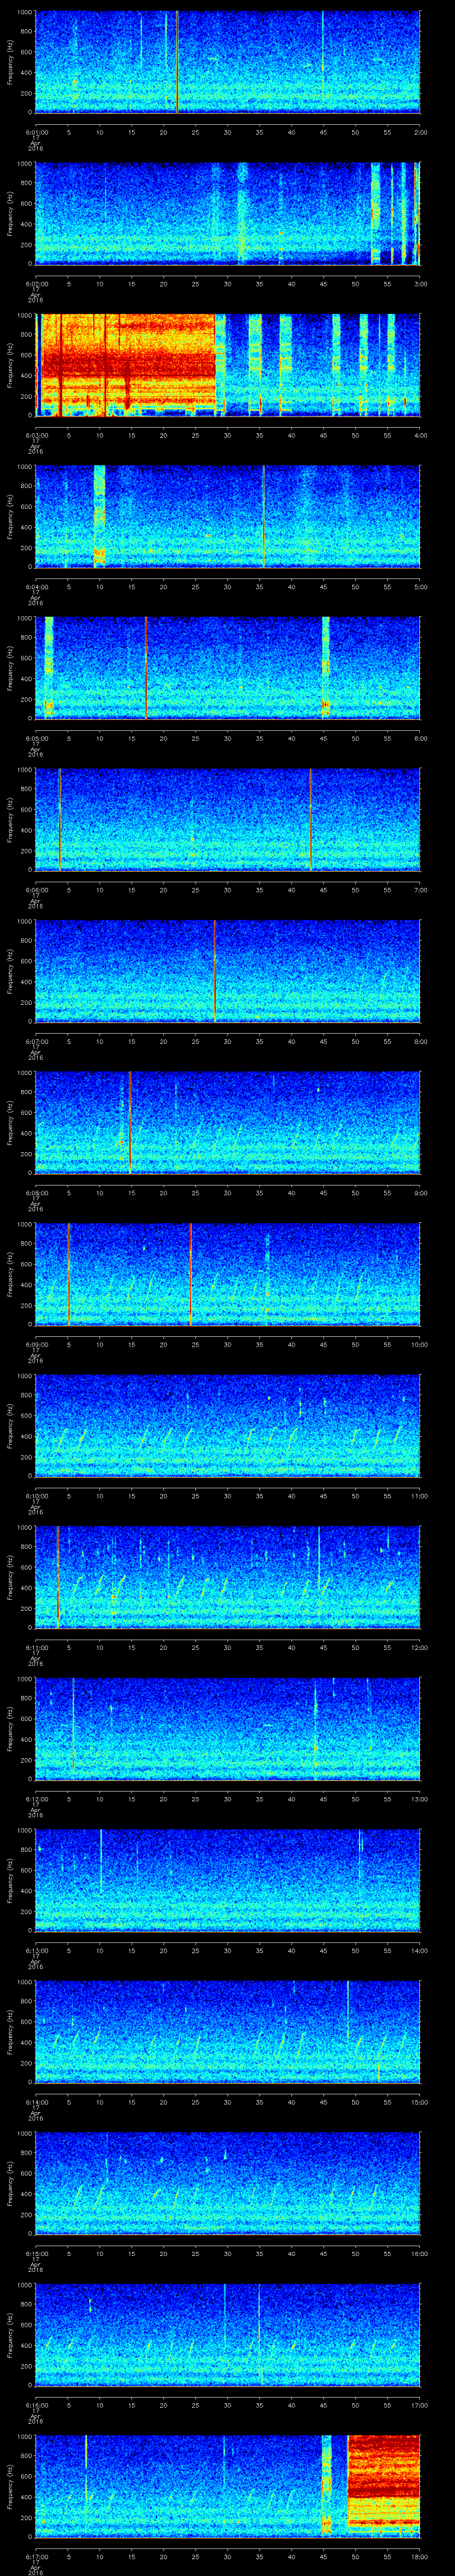Image resolution: width=455 pixels, height=2576 pixels.
Task: Click the 6:17:00 start time label
Action: [x=36, y=2556]
